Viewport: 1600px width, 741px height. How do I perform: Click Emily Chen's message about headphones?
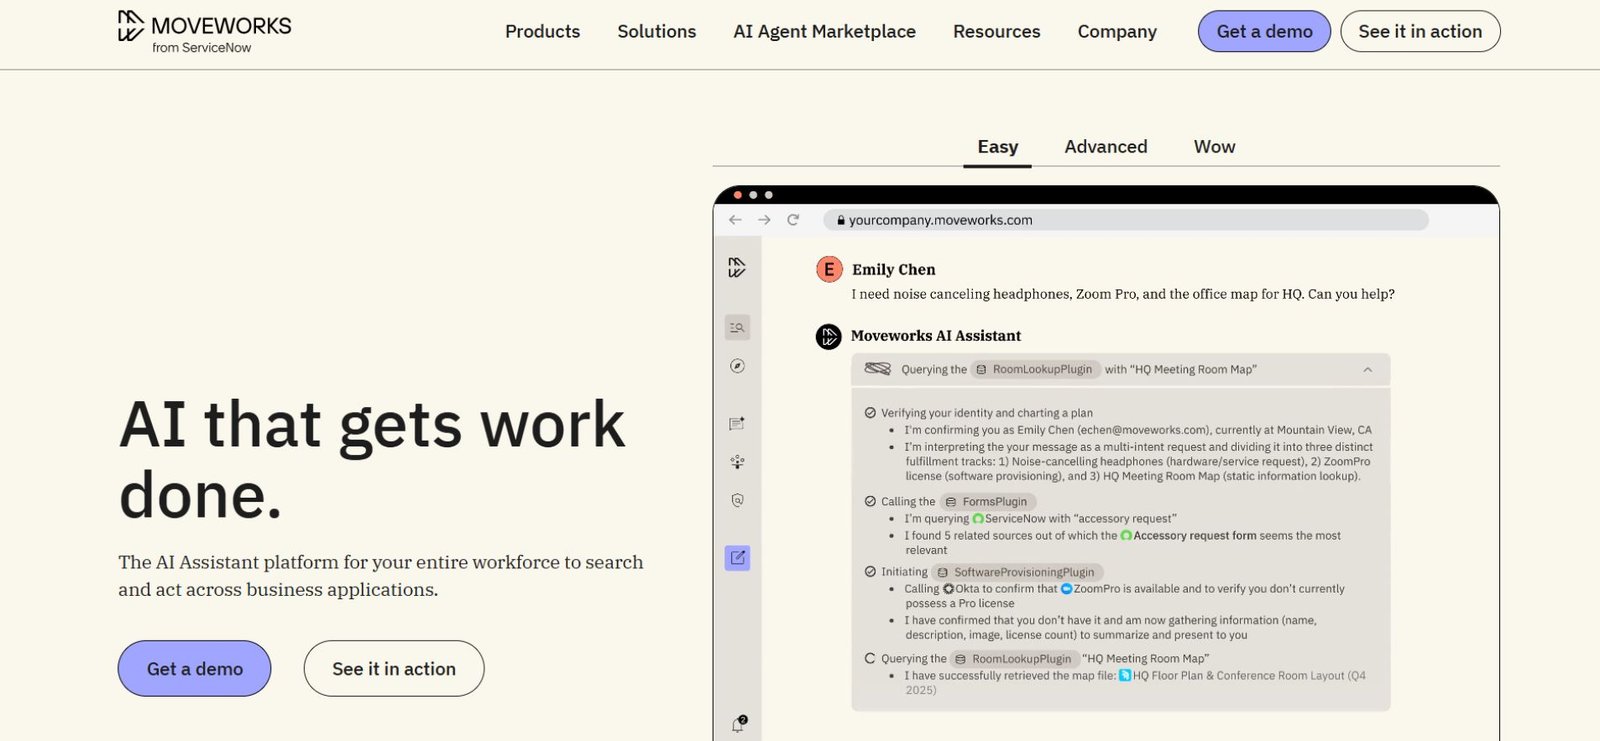(1123, 294)
